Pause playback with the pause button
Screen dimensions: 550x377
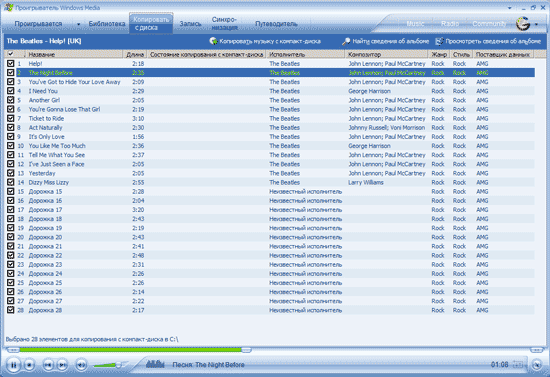(13, 365)
